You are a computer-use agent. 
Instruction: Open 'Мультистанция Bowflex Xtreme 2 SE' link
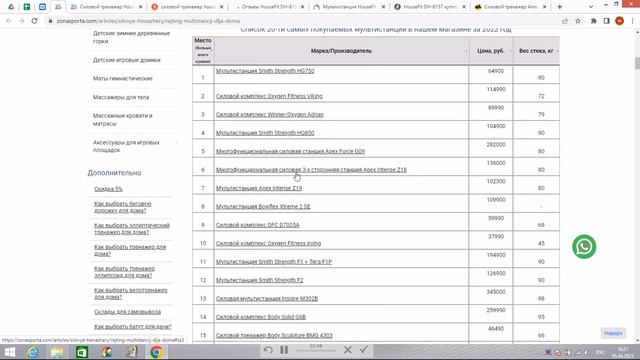click(263, 207)
